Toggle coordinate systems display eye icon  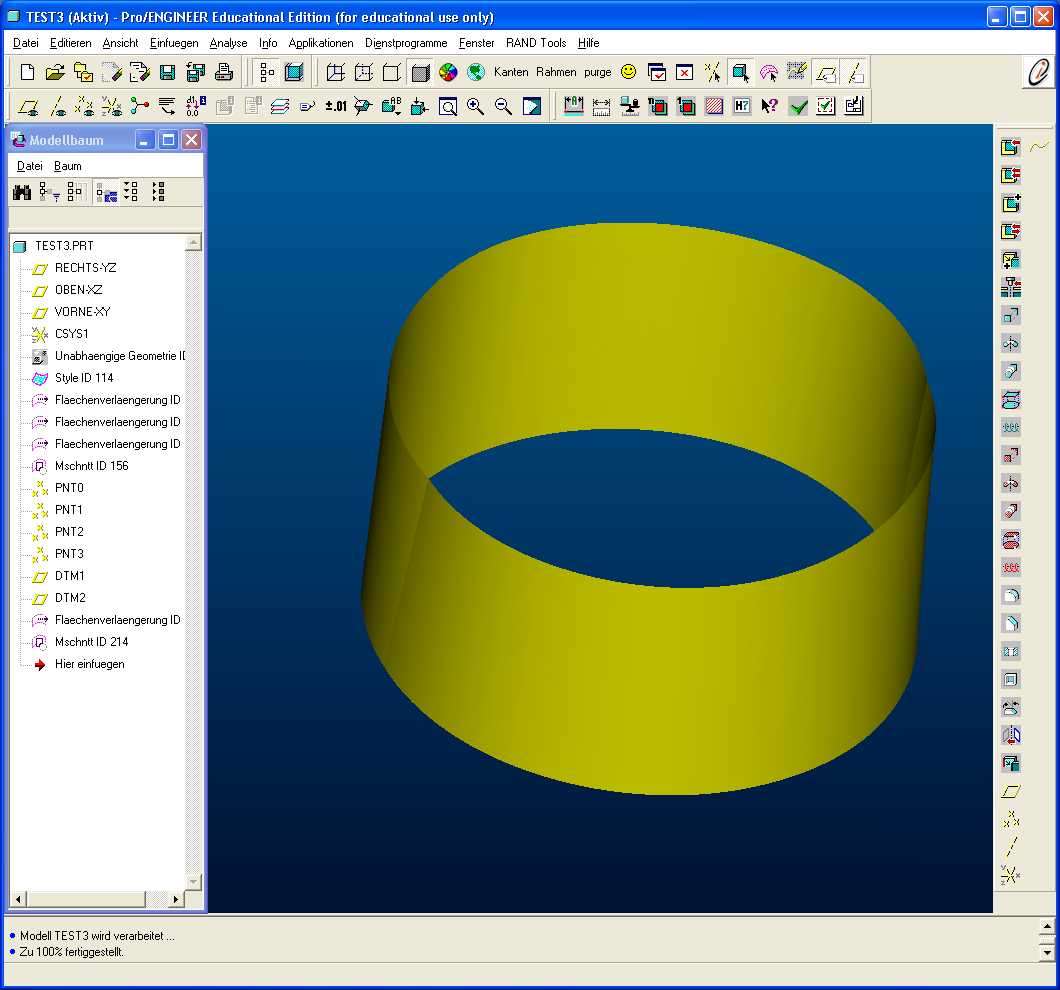click(x=112, y=106)
